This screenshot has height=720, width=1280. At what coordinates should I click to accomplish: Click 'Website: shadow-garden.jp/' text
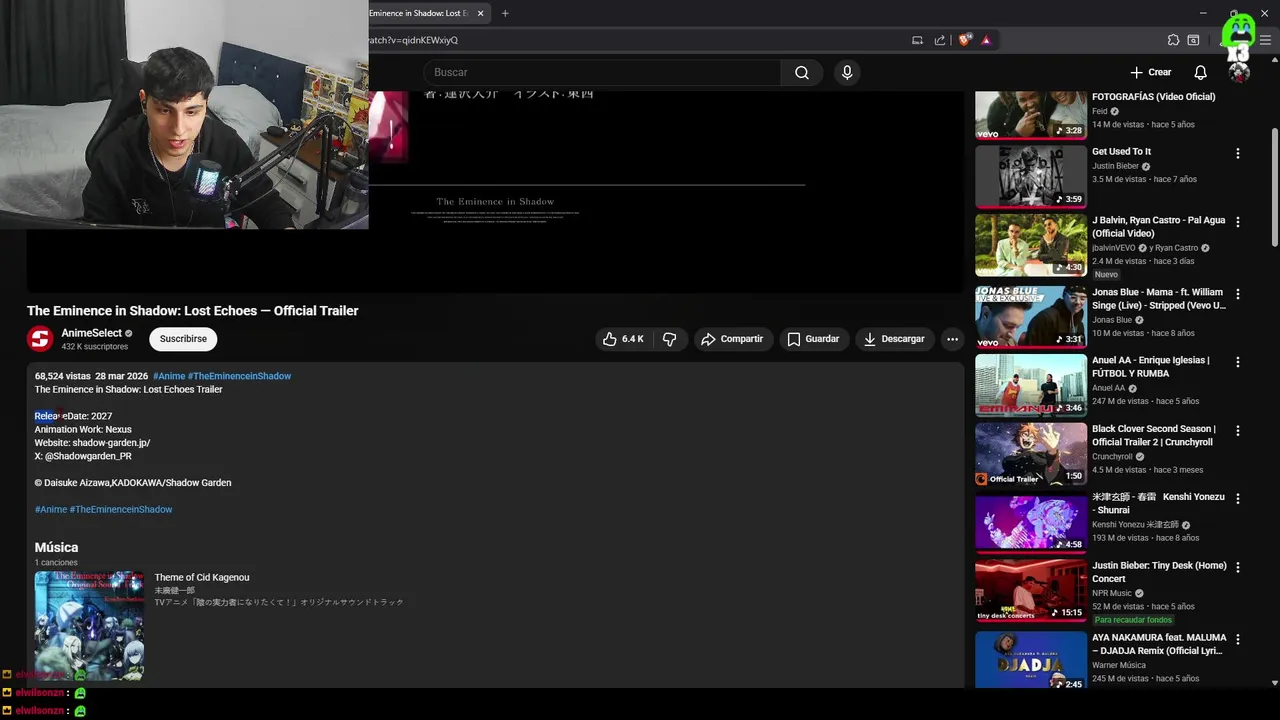tap(92, 443)
